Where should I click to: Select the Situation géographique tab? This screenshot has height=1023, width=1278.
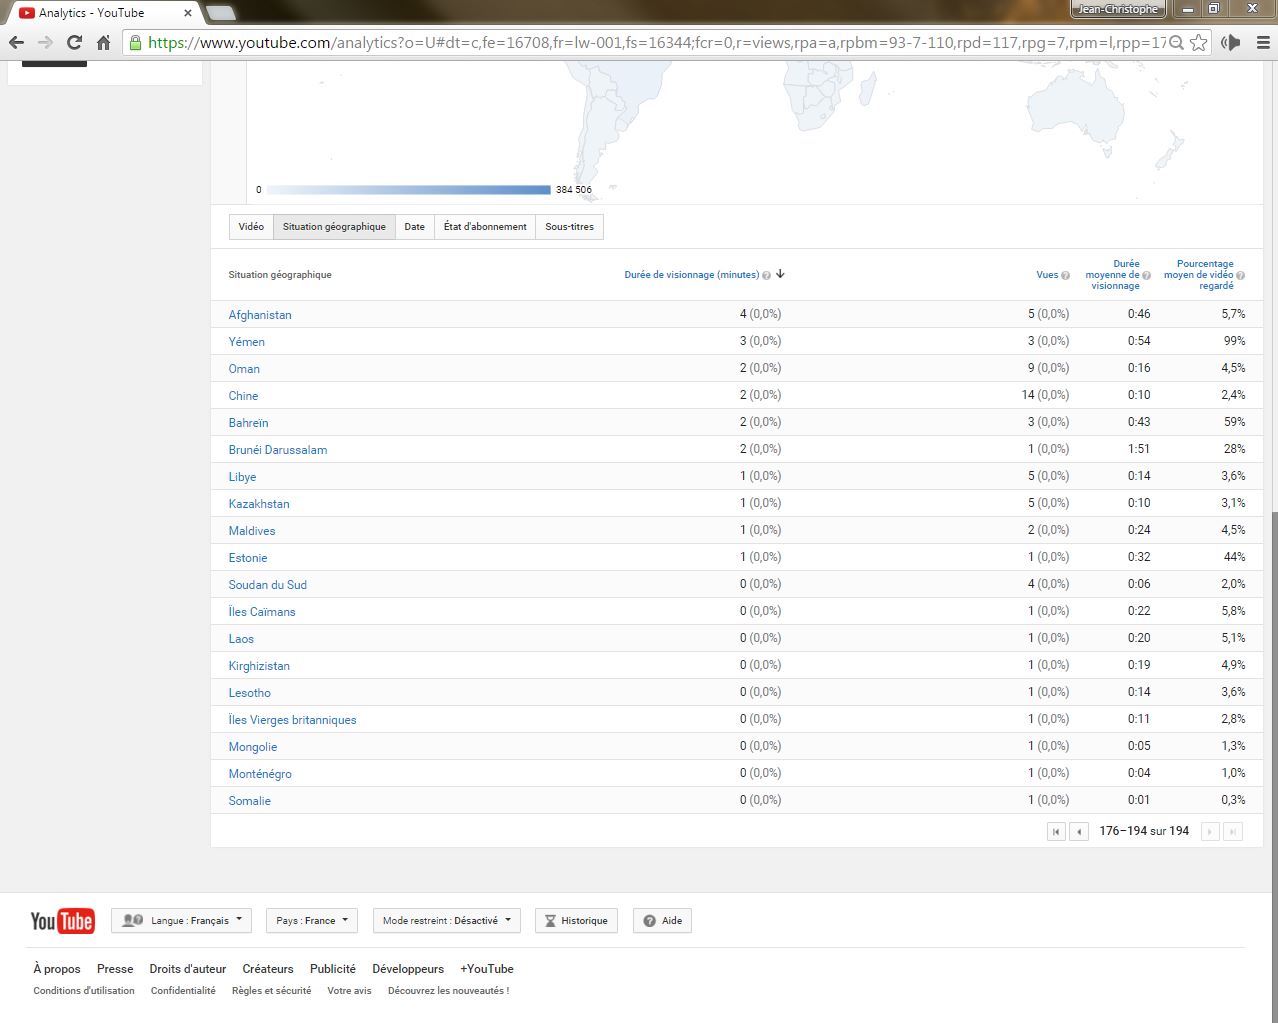point(334,227)
